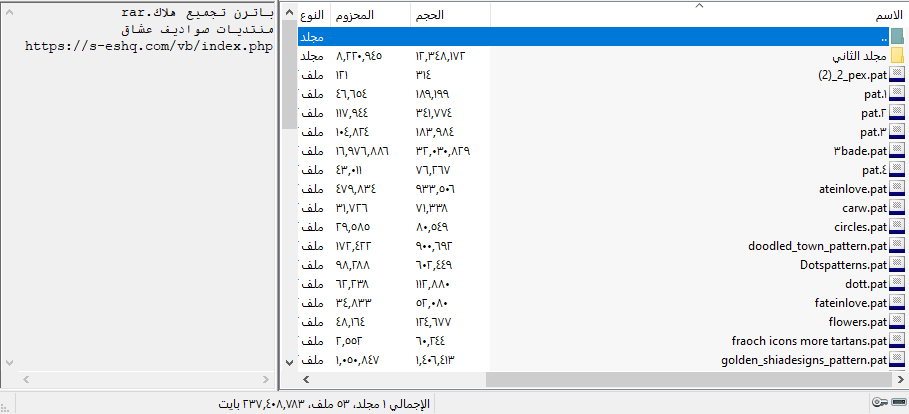
Task: Sort by the النوع (Type) column header
Action: 314,15
